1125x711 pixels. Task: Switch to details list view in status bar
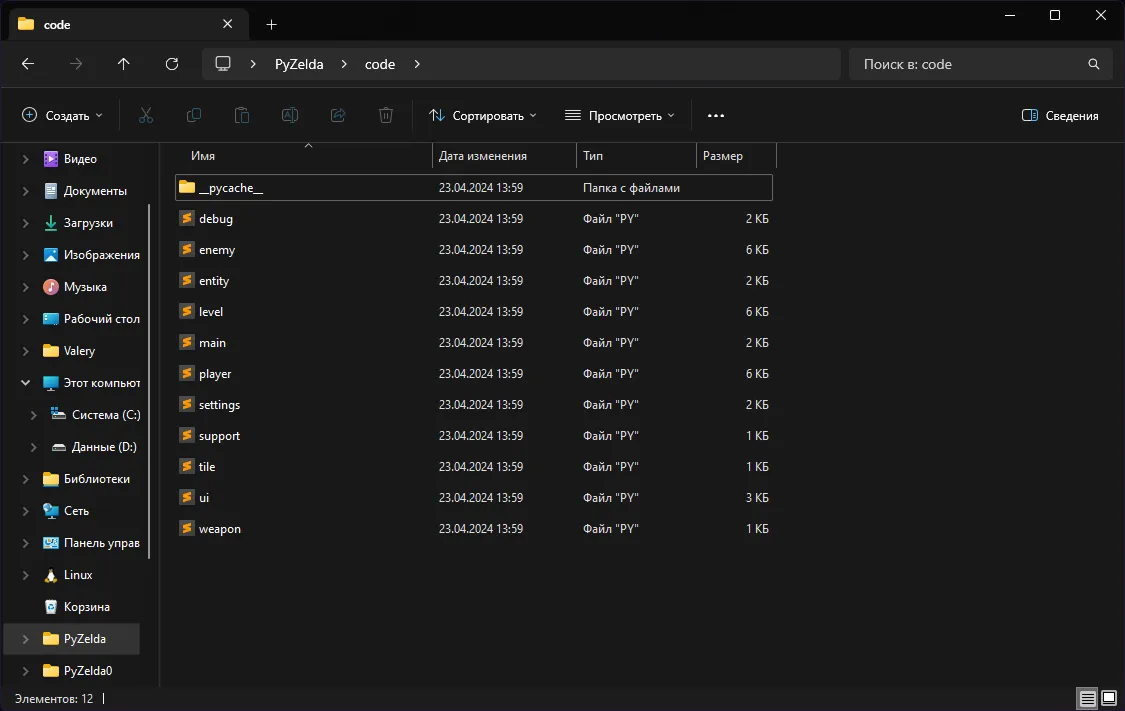click(1087, 698)
